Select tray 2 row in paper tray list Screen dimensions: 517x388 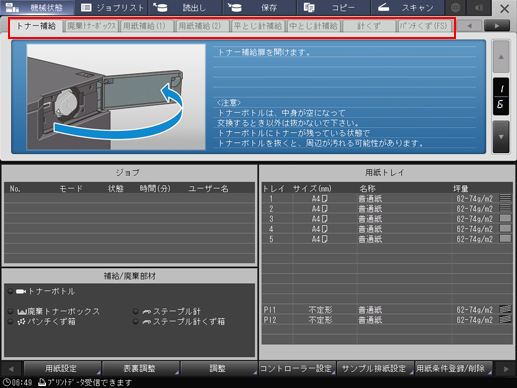click(387, 209)
